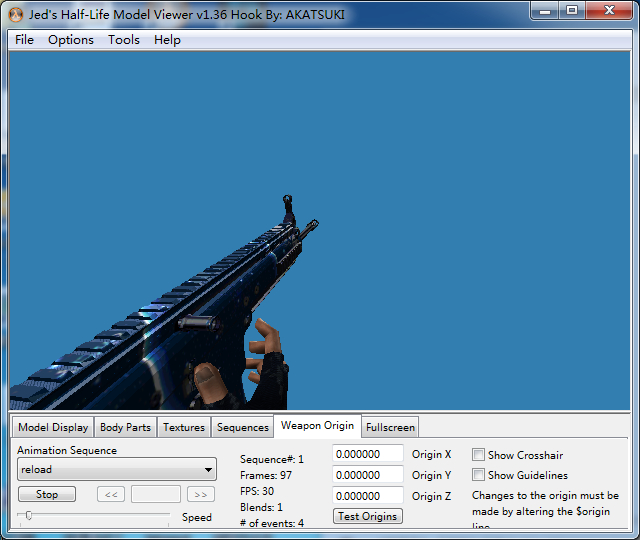Open the Options menu

click(x=71, y=40)
